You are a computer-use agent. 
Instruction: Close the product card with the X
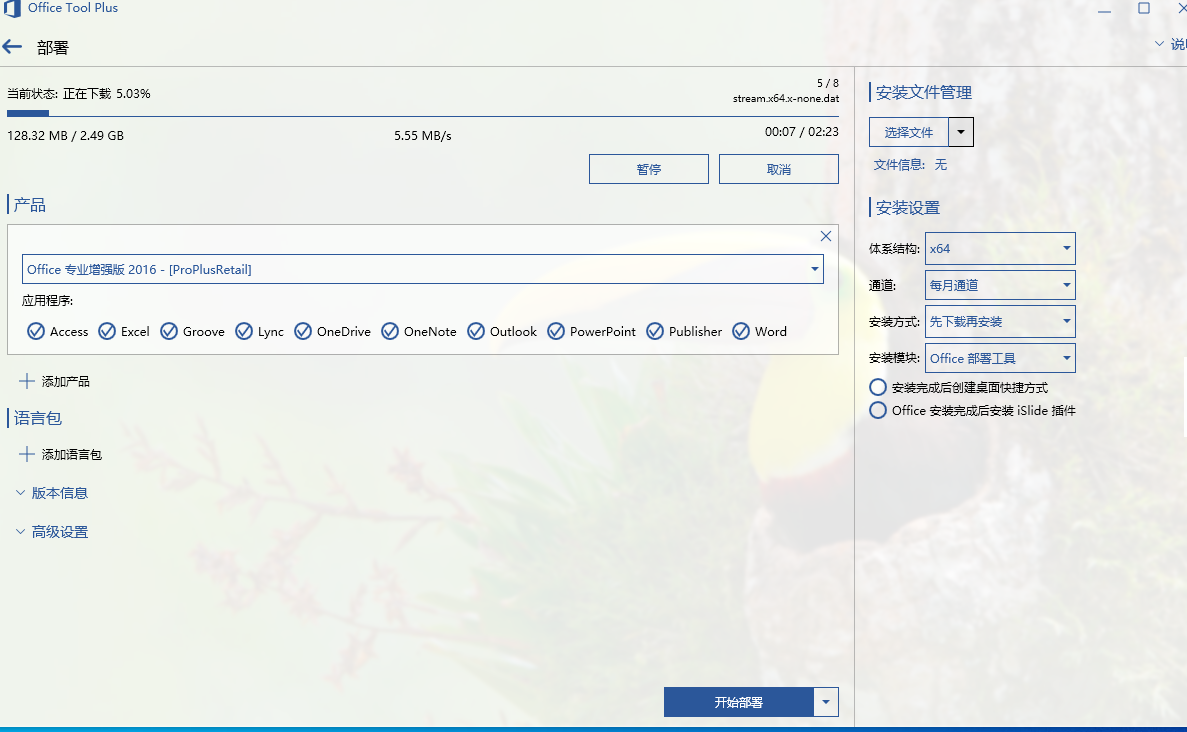(825, 236)
